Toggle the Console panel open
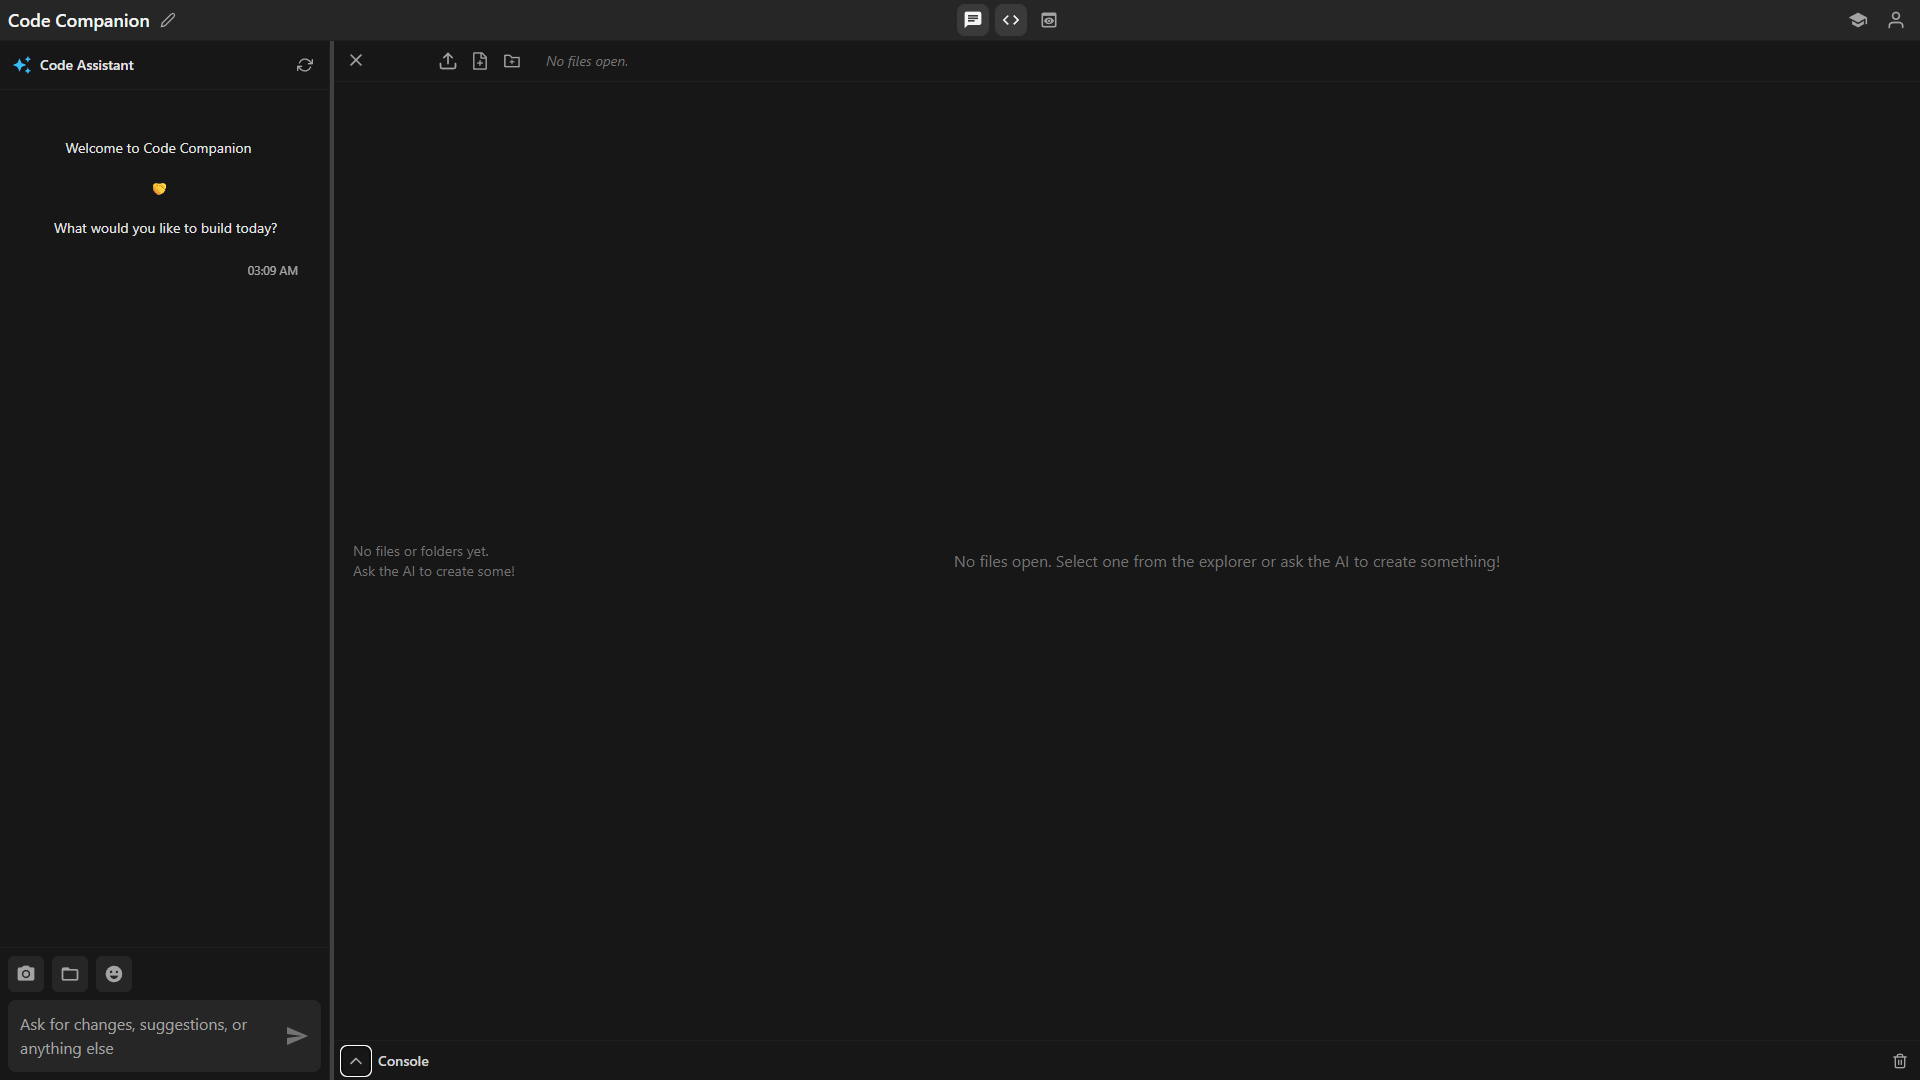The width and height of the screenshot is (1920, 1080). [402, 1061]
